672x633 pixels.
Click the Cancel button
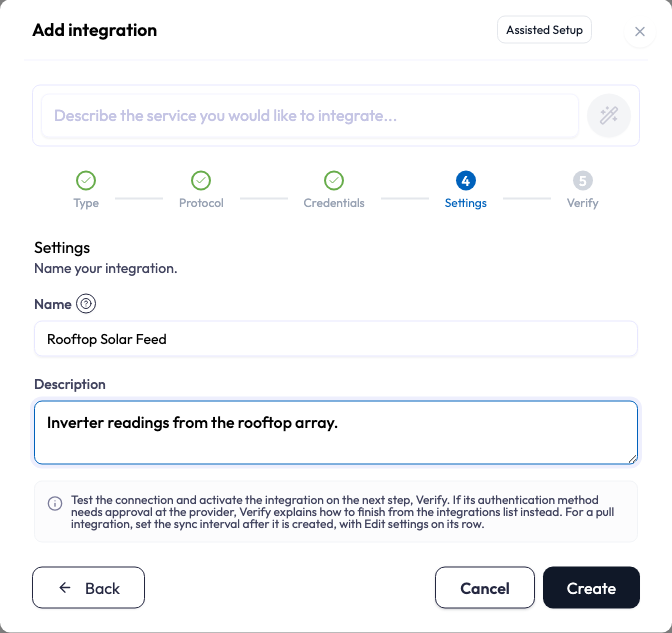click(485, 588)
